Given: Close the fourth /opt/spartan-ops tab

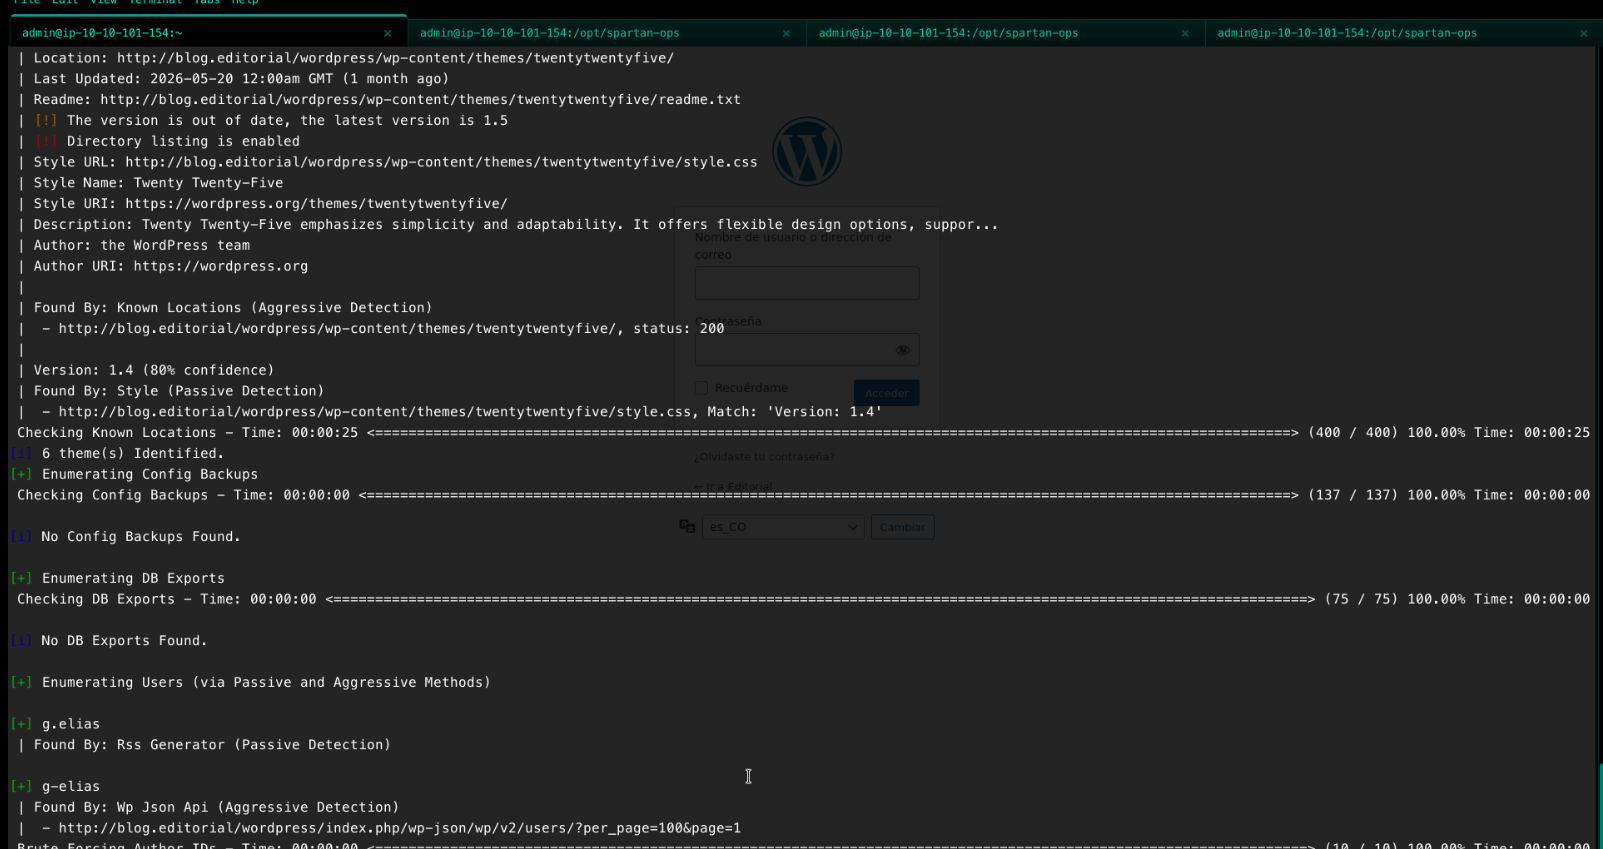Looking at the screenshot, I should 1583,33.
